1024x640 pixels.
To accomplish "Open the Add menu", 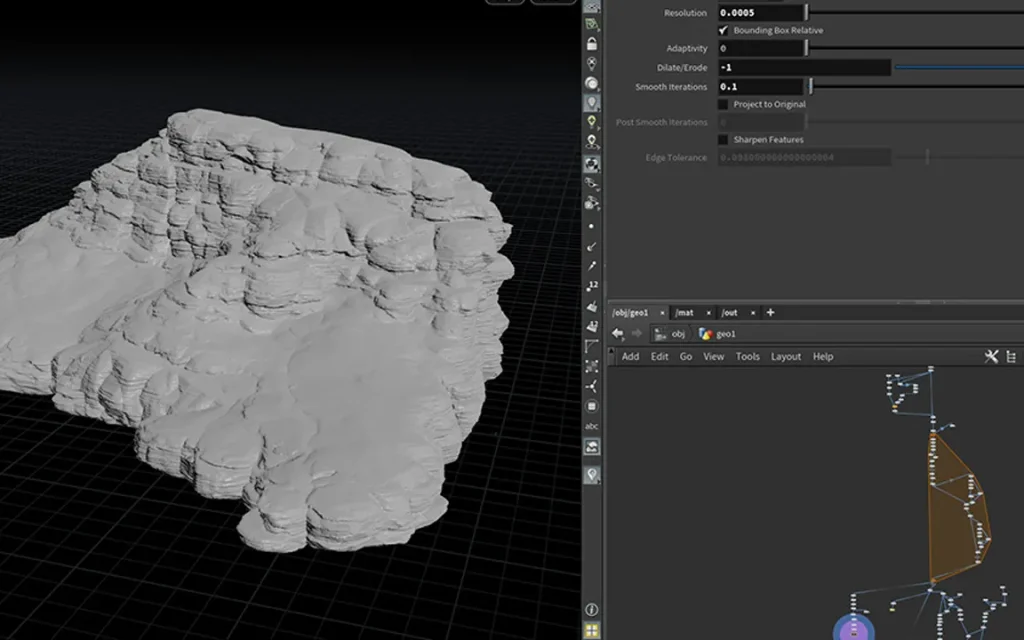I will [x=630, y=357].
